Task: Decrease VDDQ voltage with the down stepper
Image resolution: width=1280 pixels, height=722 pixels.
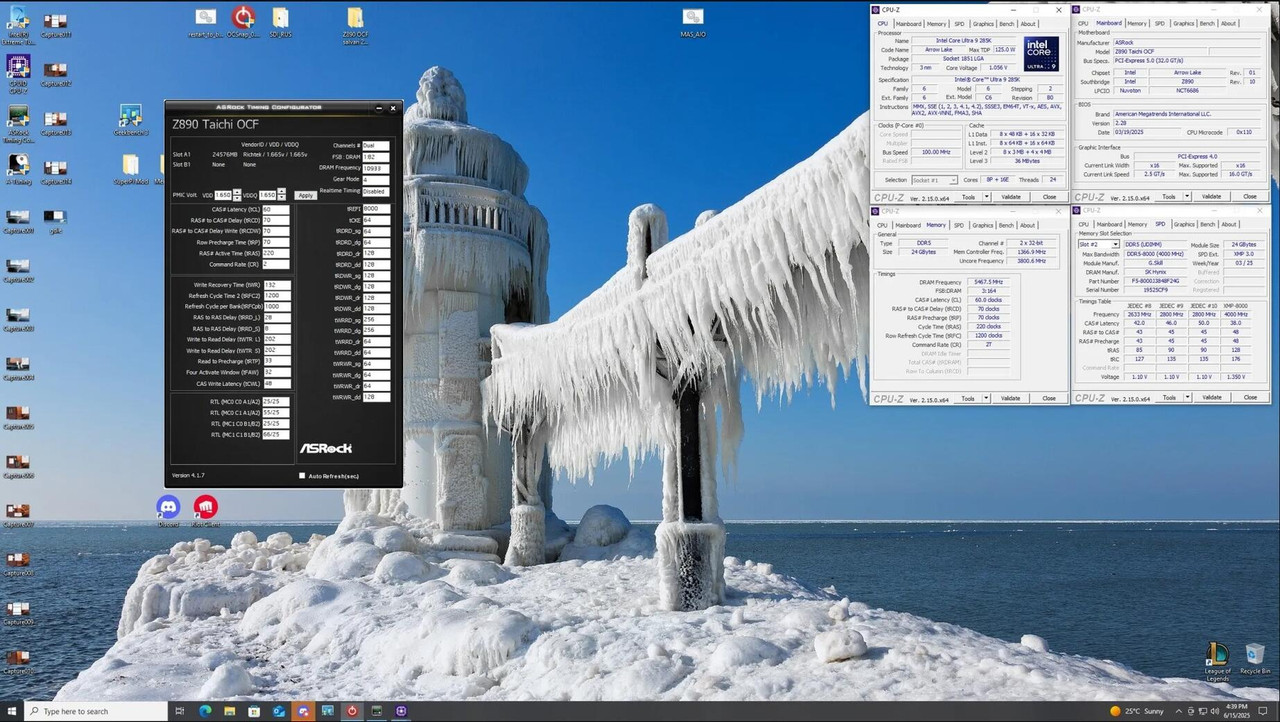Action: (x=281, y=198)
